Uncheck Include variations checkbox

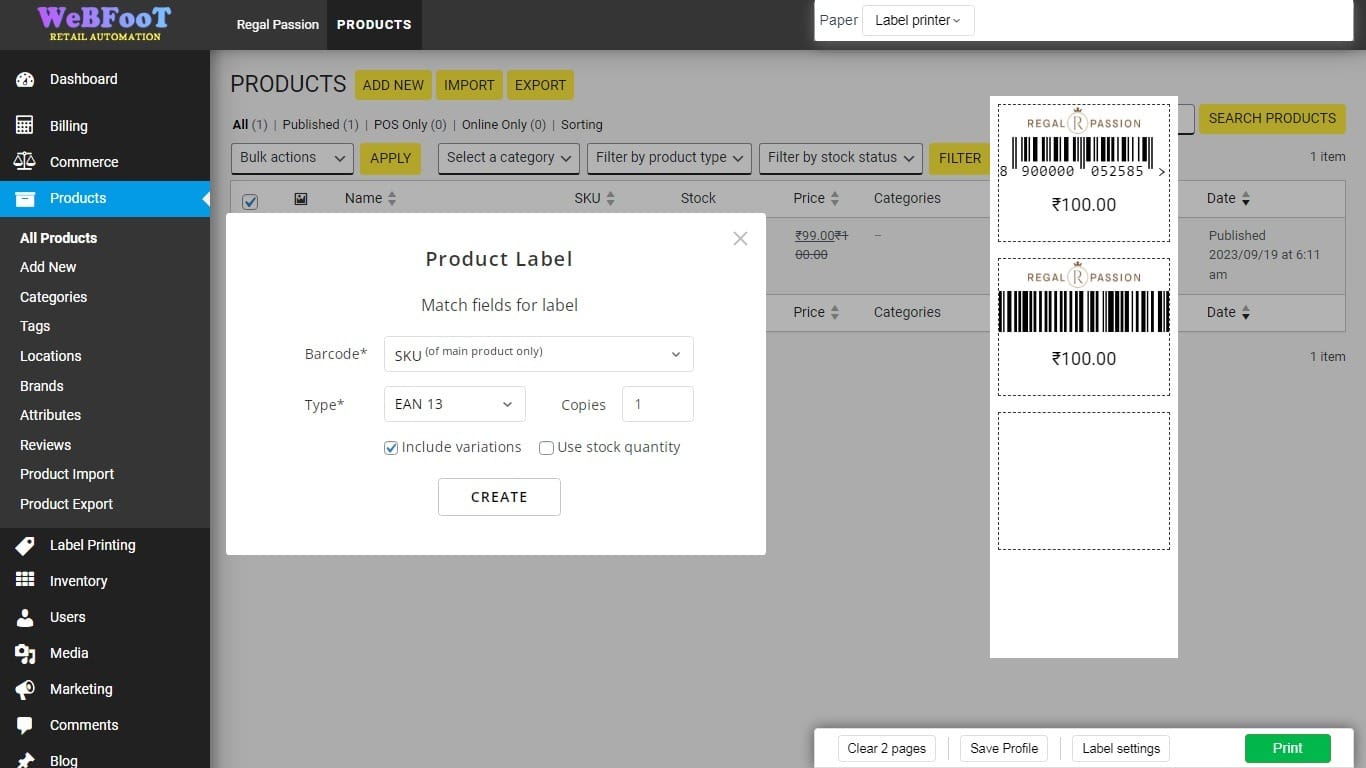pos(391,448)
